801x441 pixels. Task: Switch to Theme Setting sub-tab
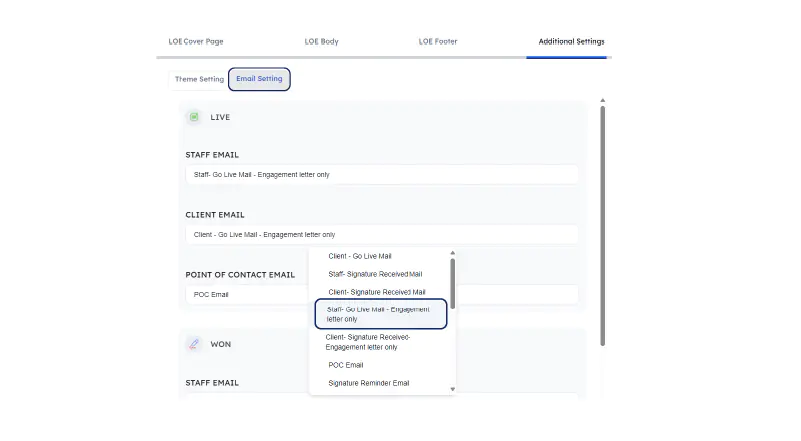point(199,79)
